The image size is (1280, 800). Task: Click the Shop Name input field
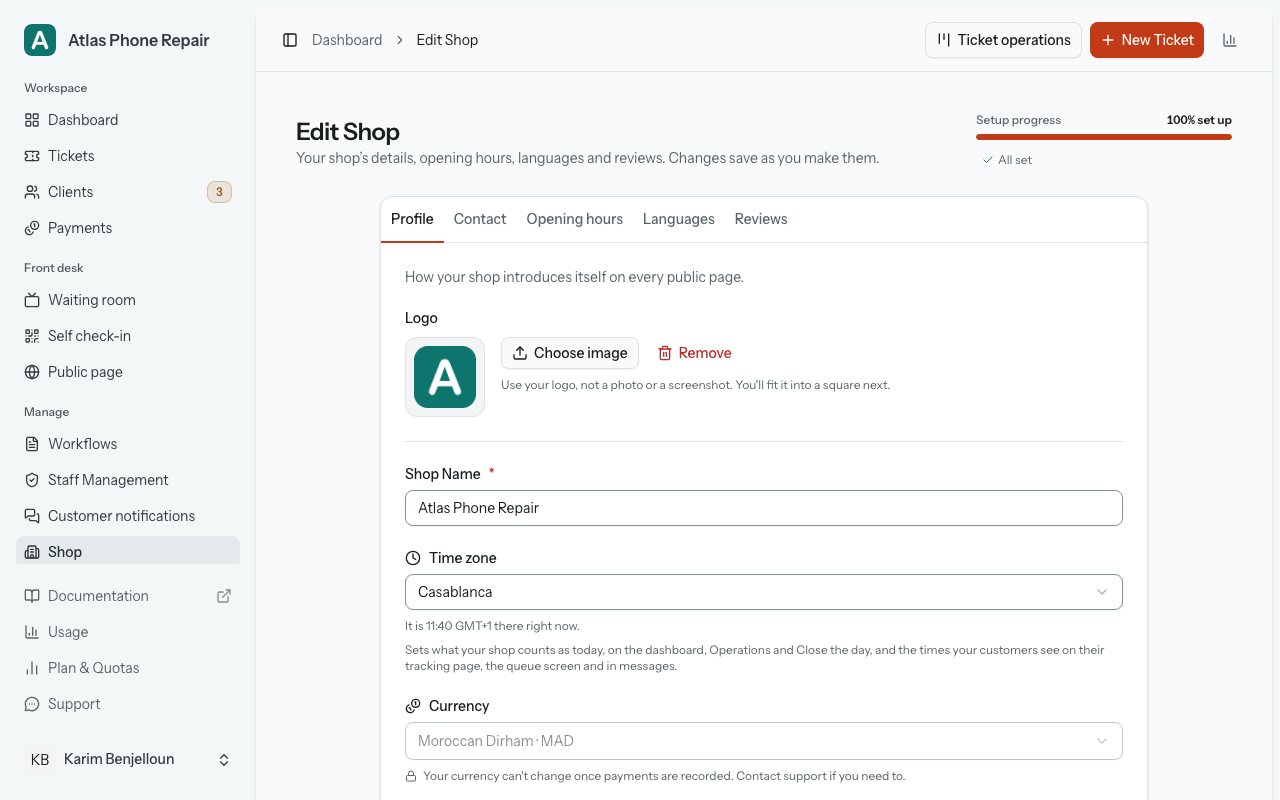[763, 508]
